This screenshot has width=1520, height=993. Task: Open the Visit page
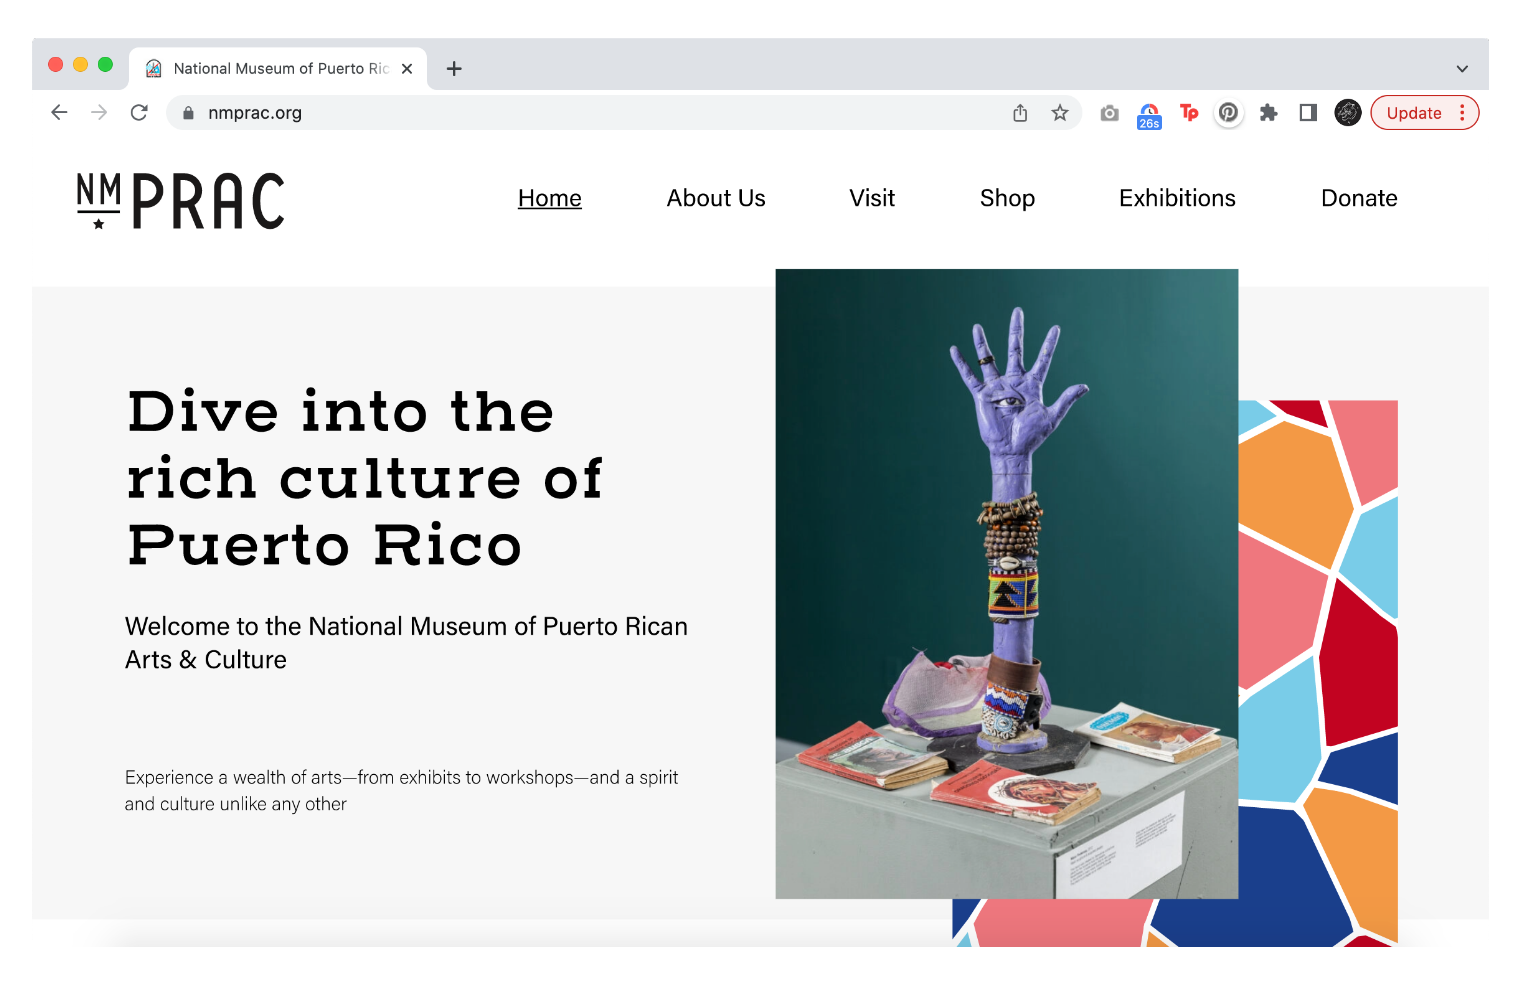872,198
